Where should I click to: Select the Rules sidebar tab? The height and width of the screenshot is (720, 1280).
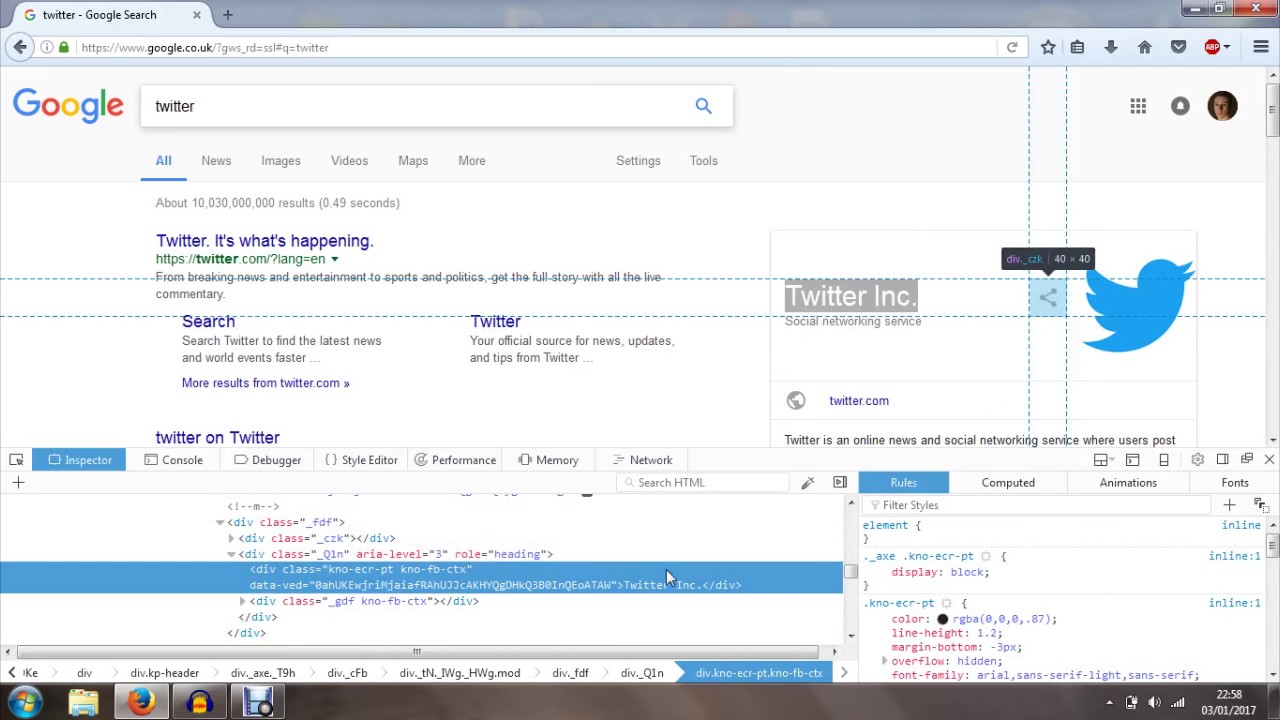903,483
